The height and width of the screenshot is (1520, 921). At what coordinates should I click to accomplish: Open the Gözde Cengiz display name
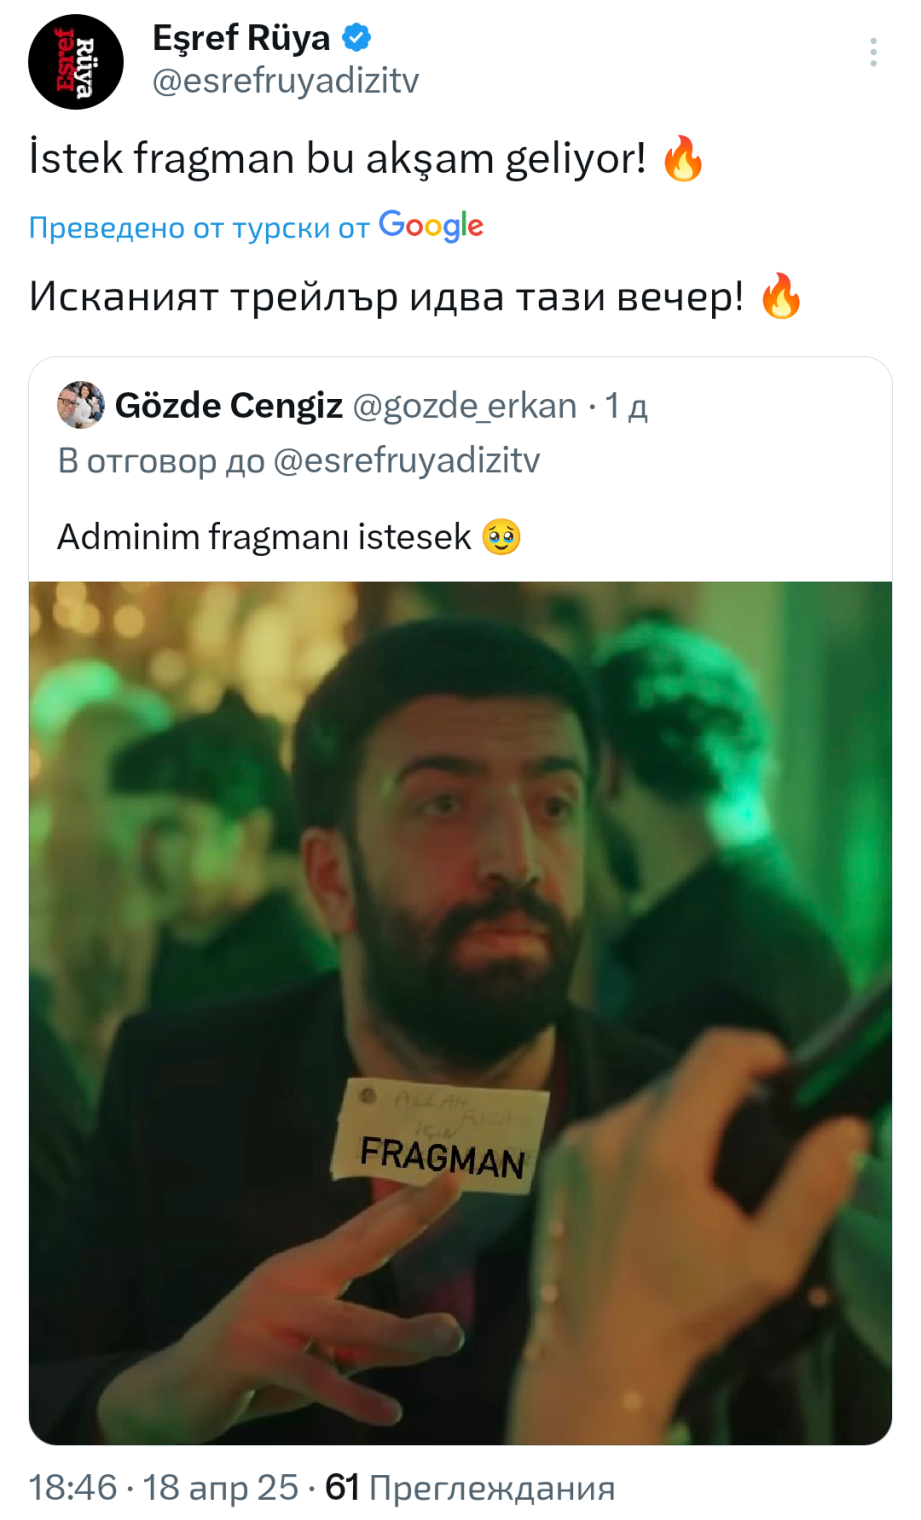pos(229,405)
